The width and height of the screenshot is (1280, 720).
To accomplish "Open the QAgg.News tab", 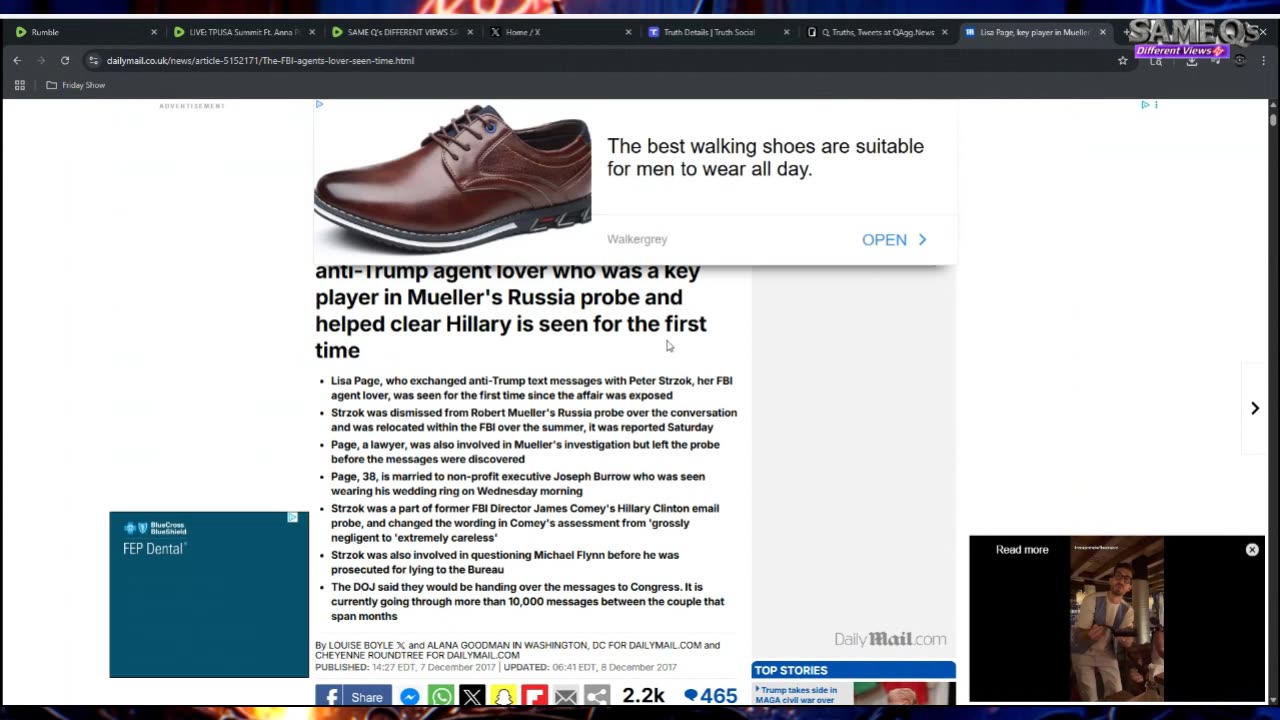I will [x=877, y=32].
